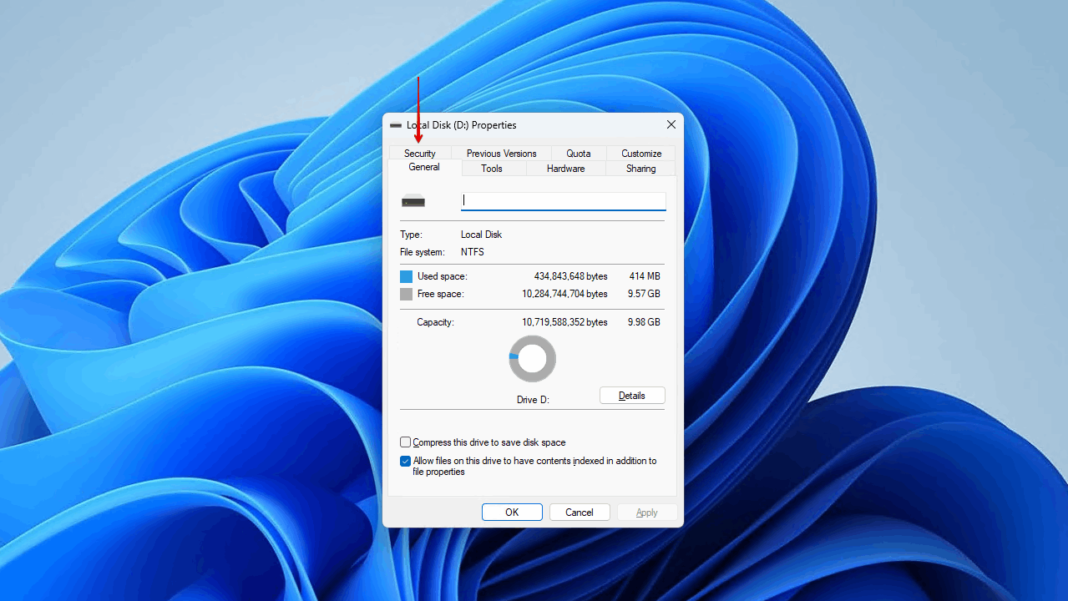The width and height of the screenshot is (1068, 601).
Task: Switch to the Security tab
Action: (x=420, y=153)
